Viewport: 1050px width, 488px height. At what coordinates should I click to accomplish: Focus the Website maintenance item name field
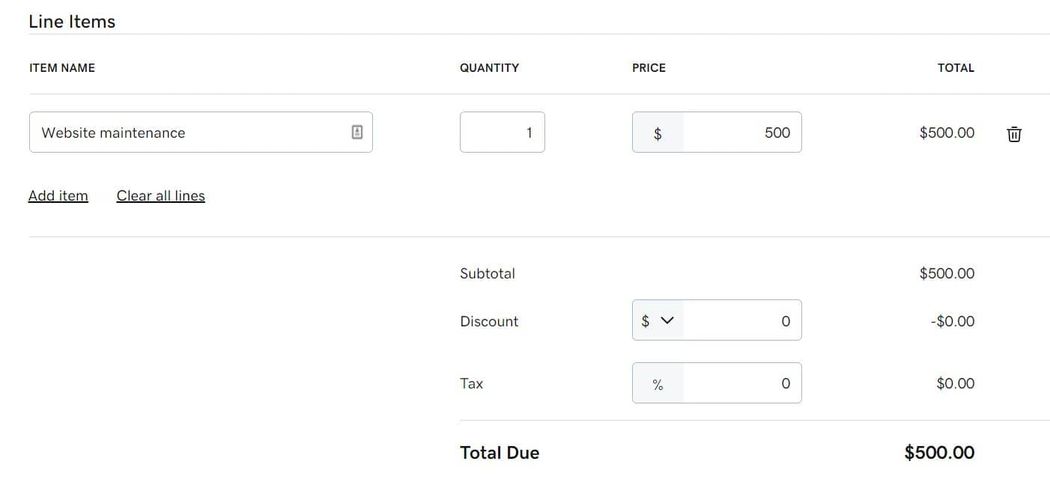pyautogui.click(x=201, y=132)
